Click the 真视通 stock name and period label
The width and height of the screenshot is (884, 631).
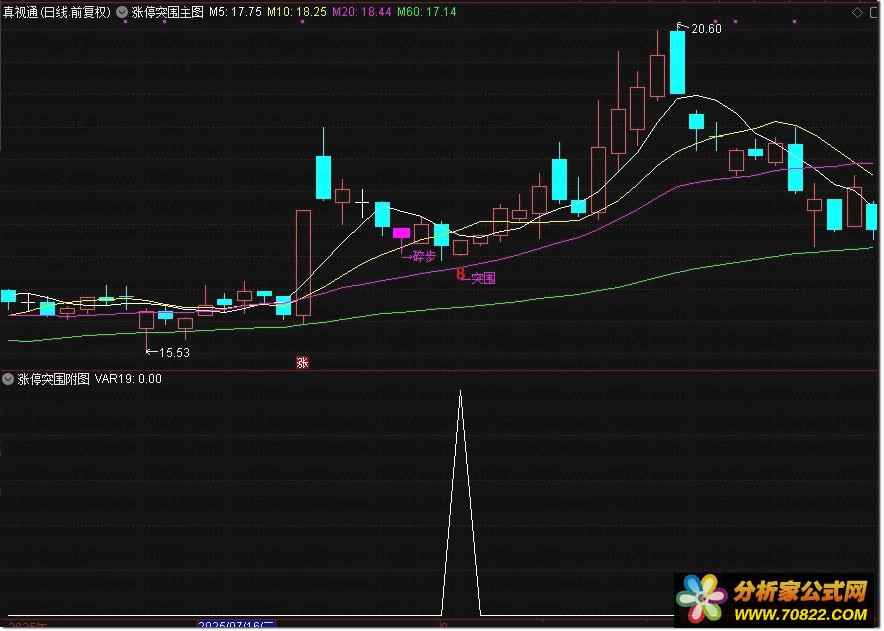(x=56, y=12)
